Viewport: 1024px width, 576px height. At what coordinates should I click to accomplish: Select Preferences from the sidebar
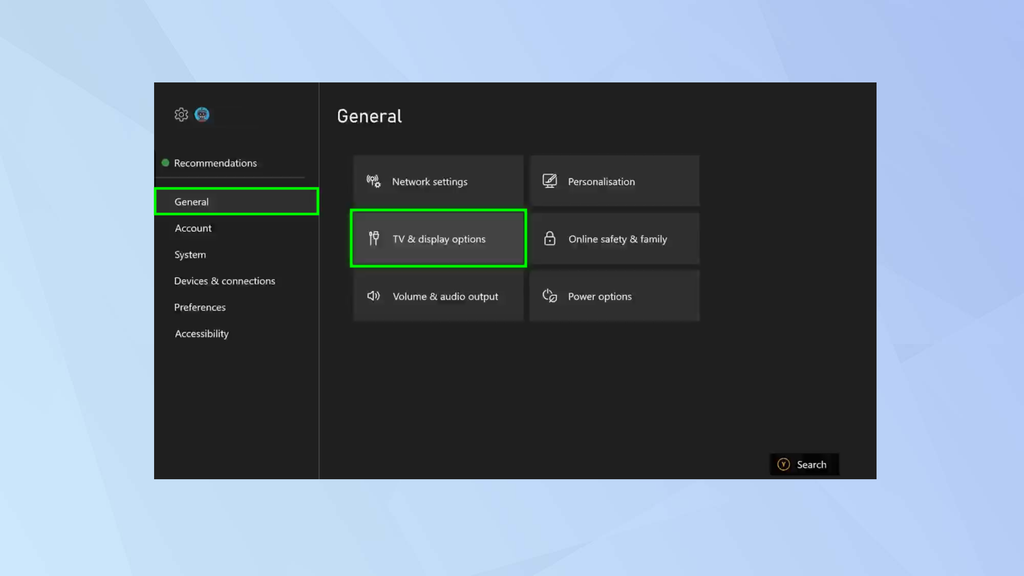tap(200, 307)
